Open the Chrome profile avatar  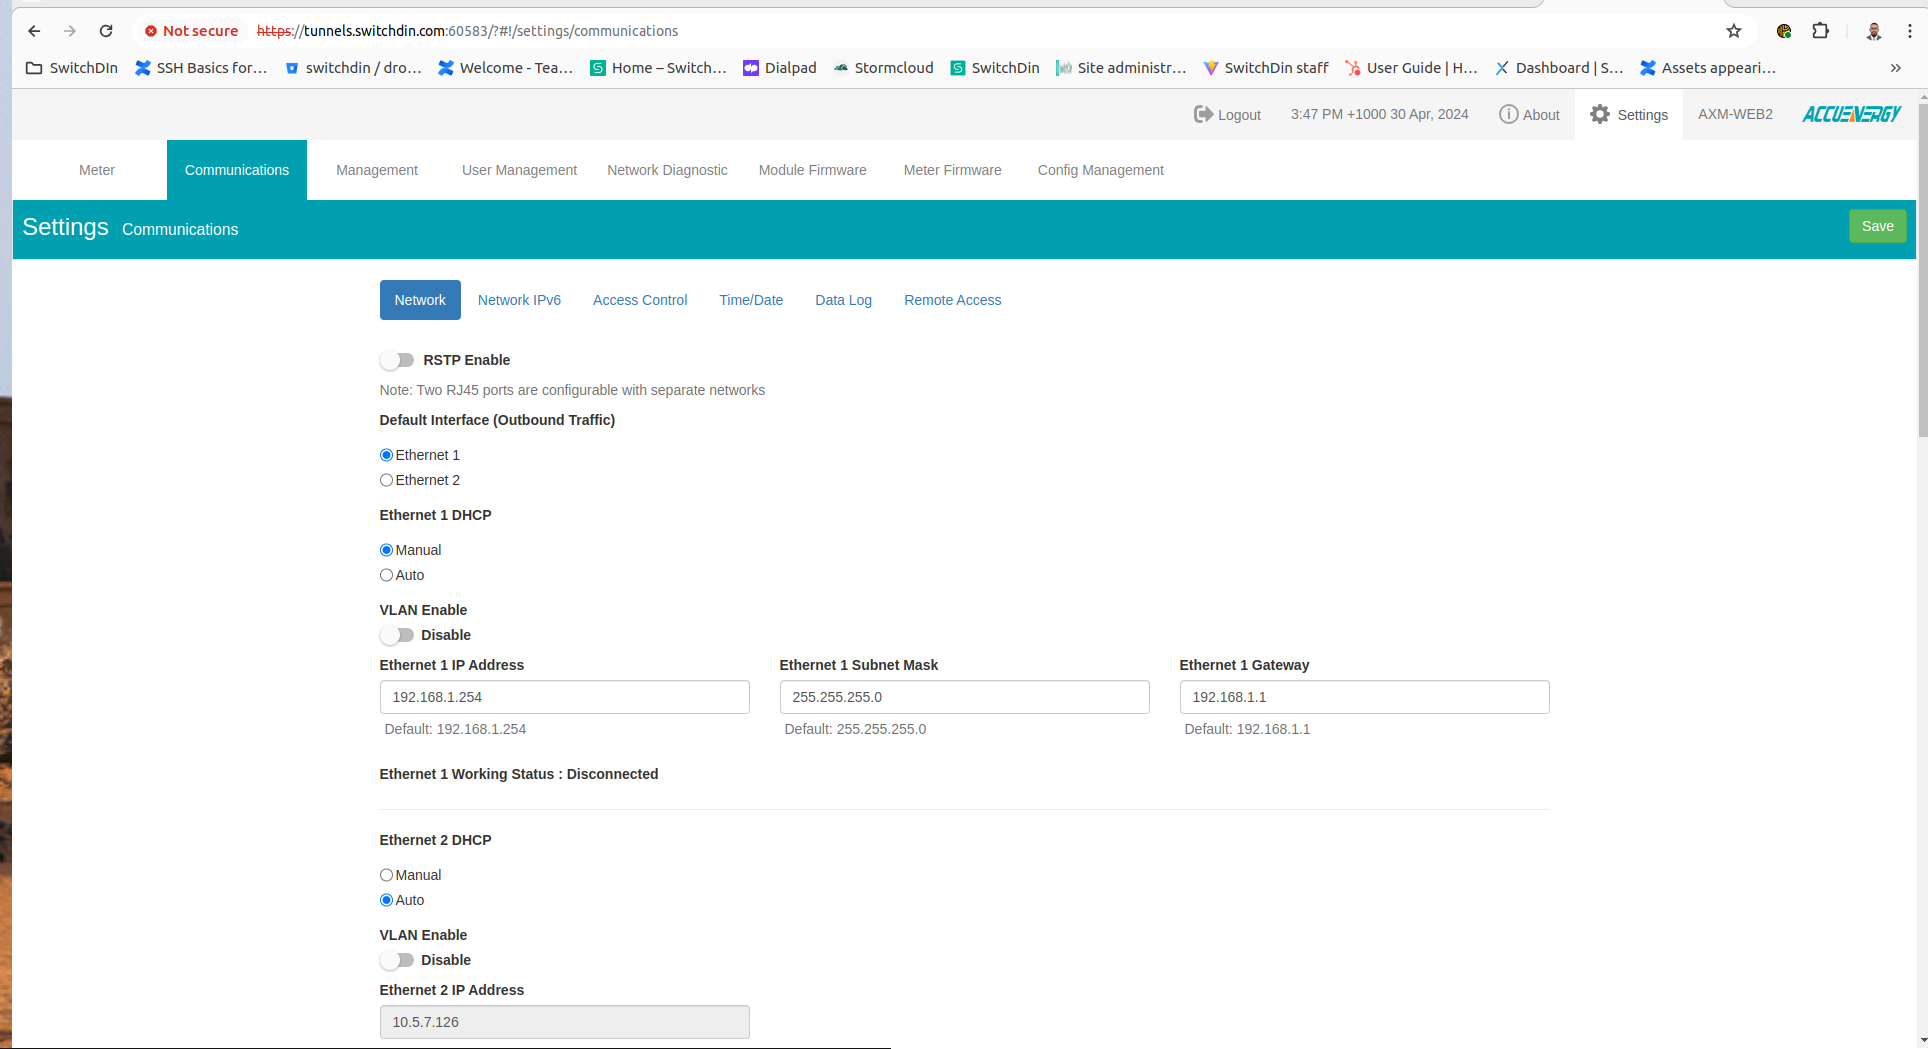pos(1874,31)
